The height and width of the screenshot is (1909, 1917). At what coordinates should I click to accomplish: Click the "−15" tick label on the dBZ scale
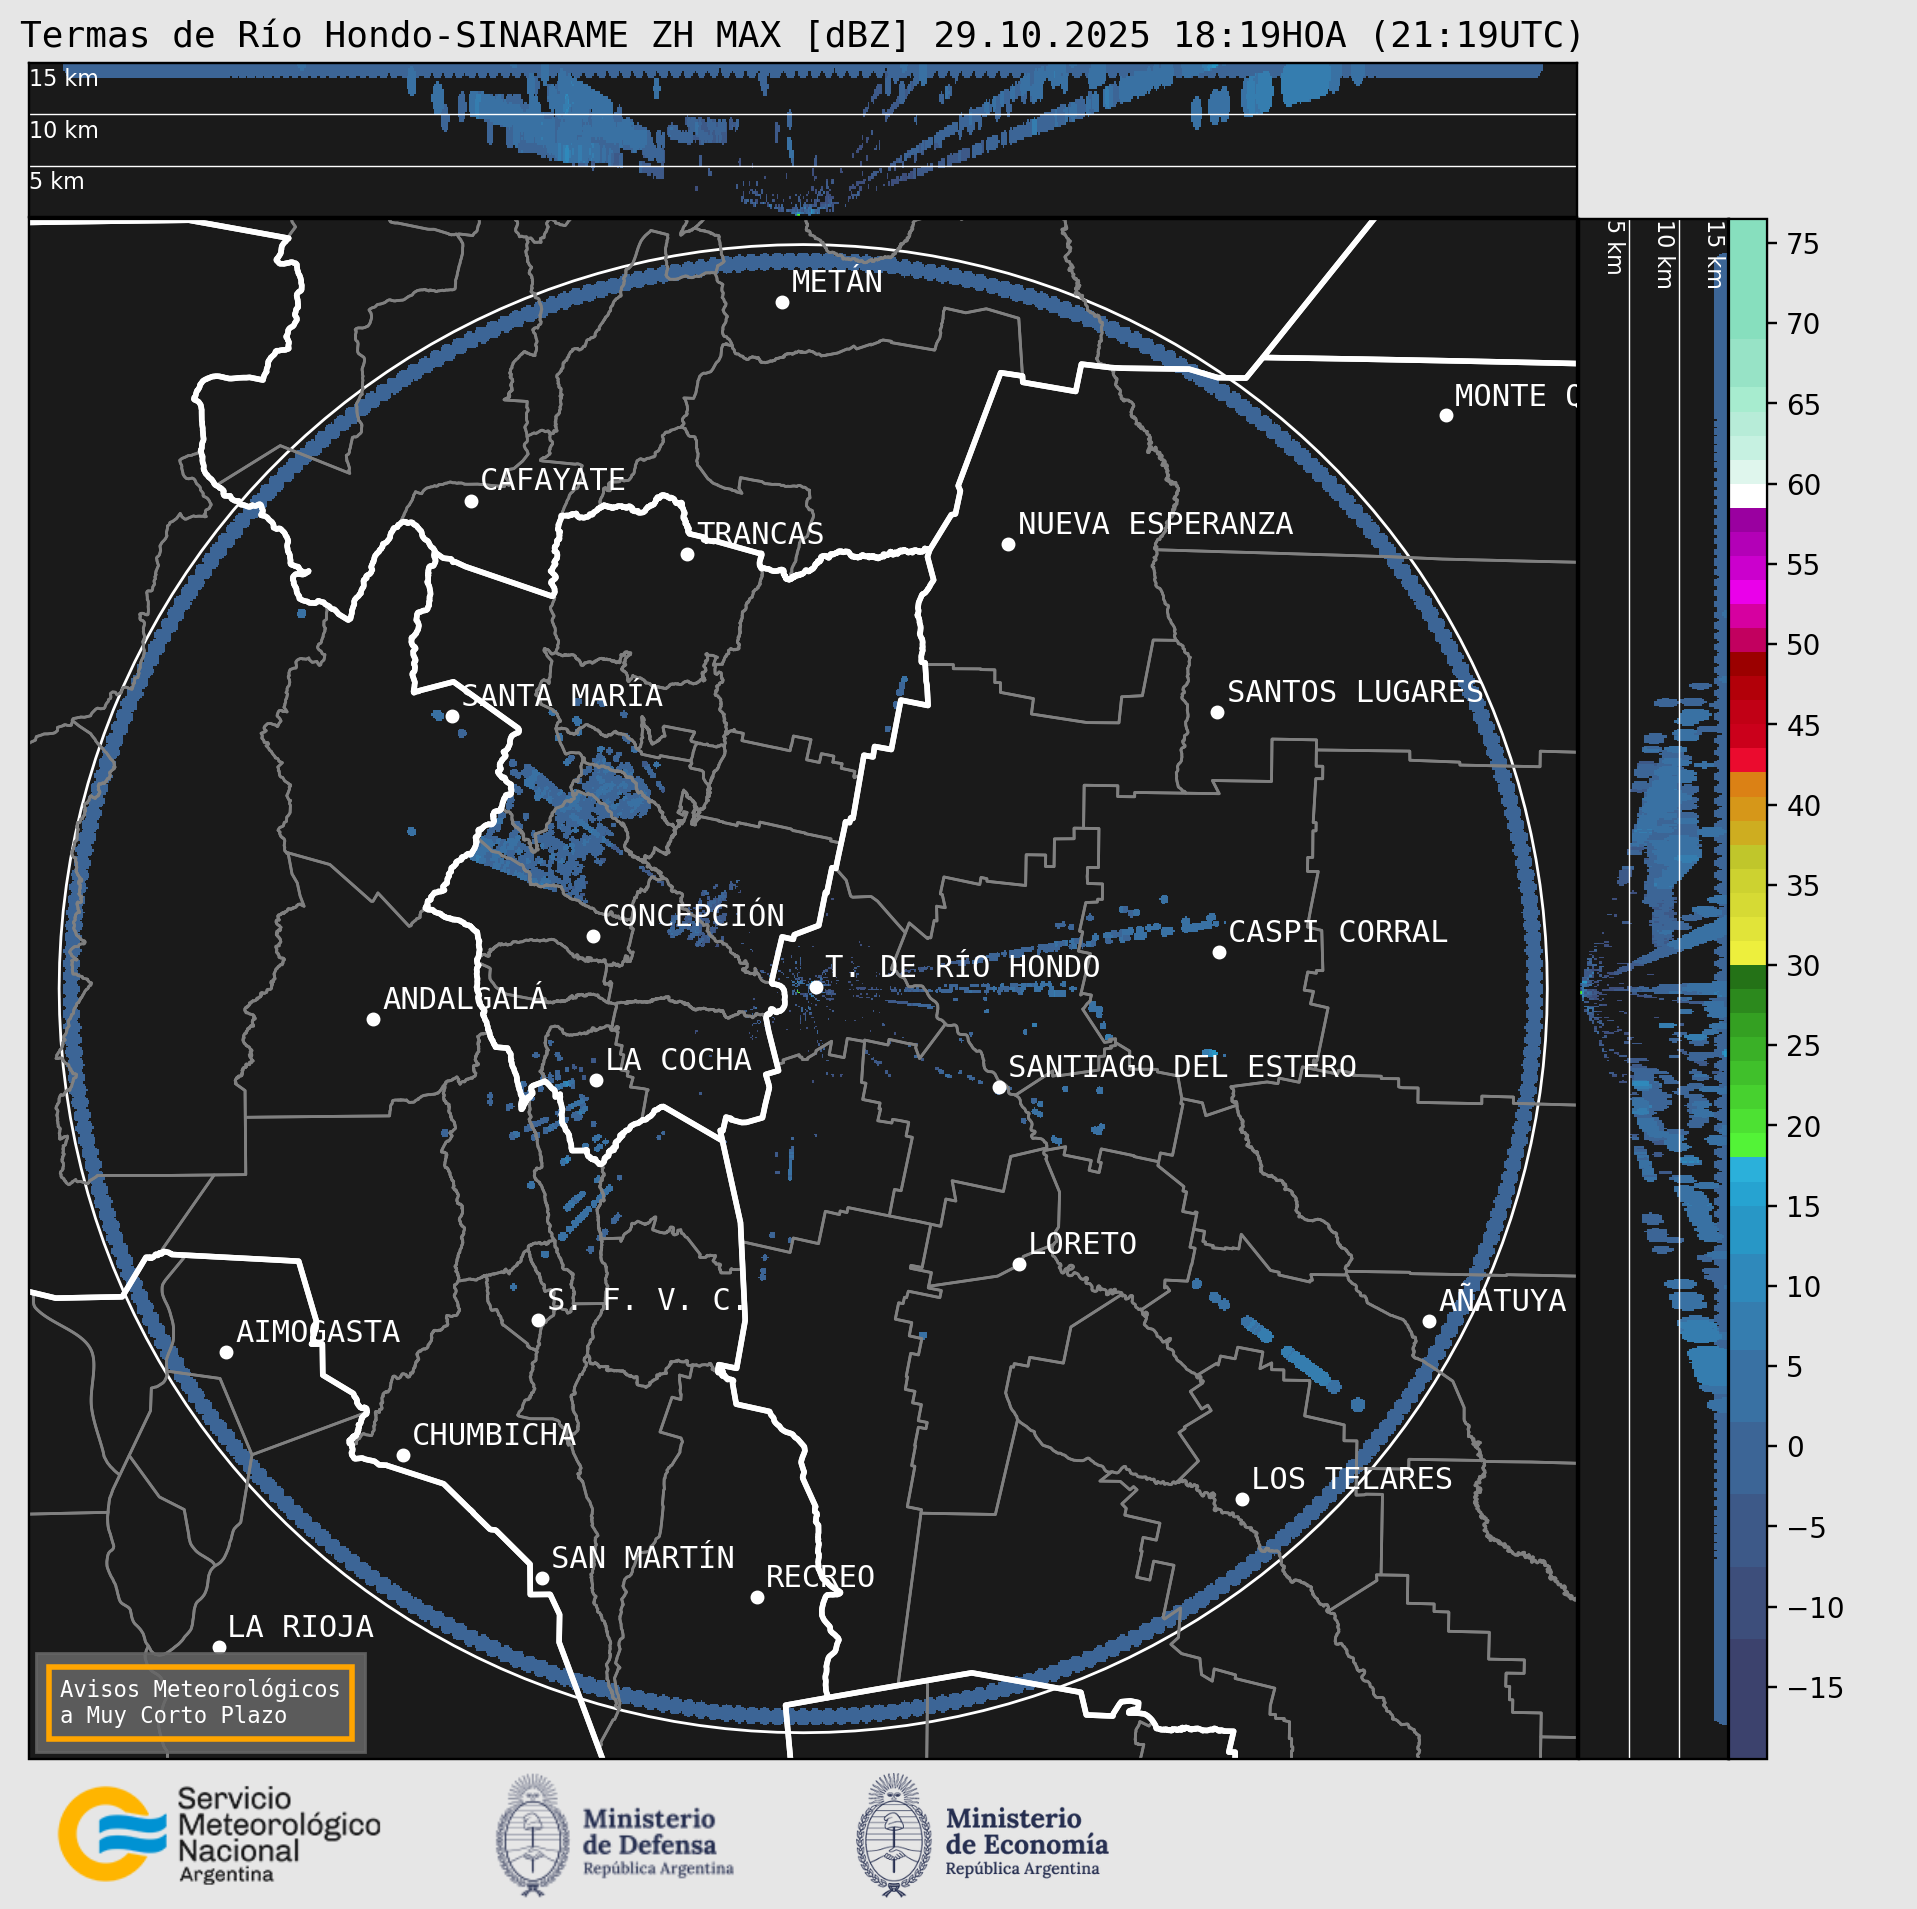tap(1814, 1688)
